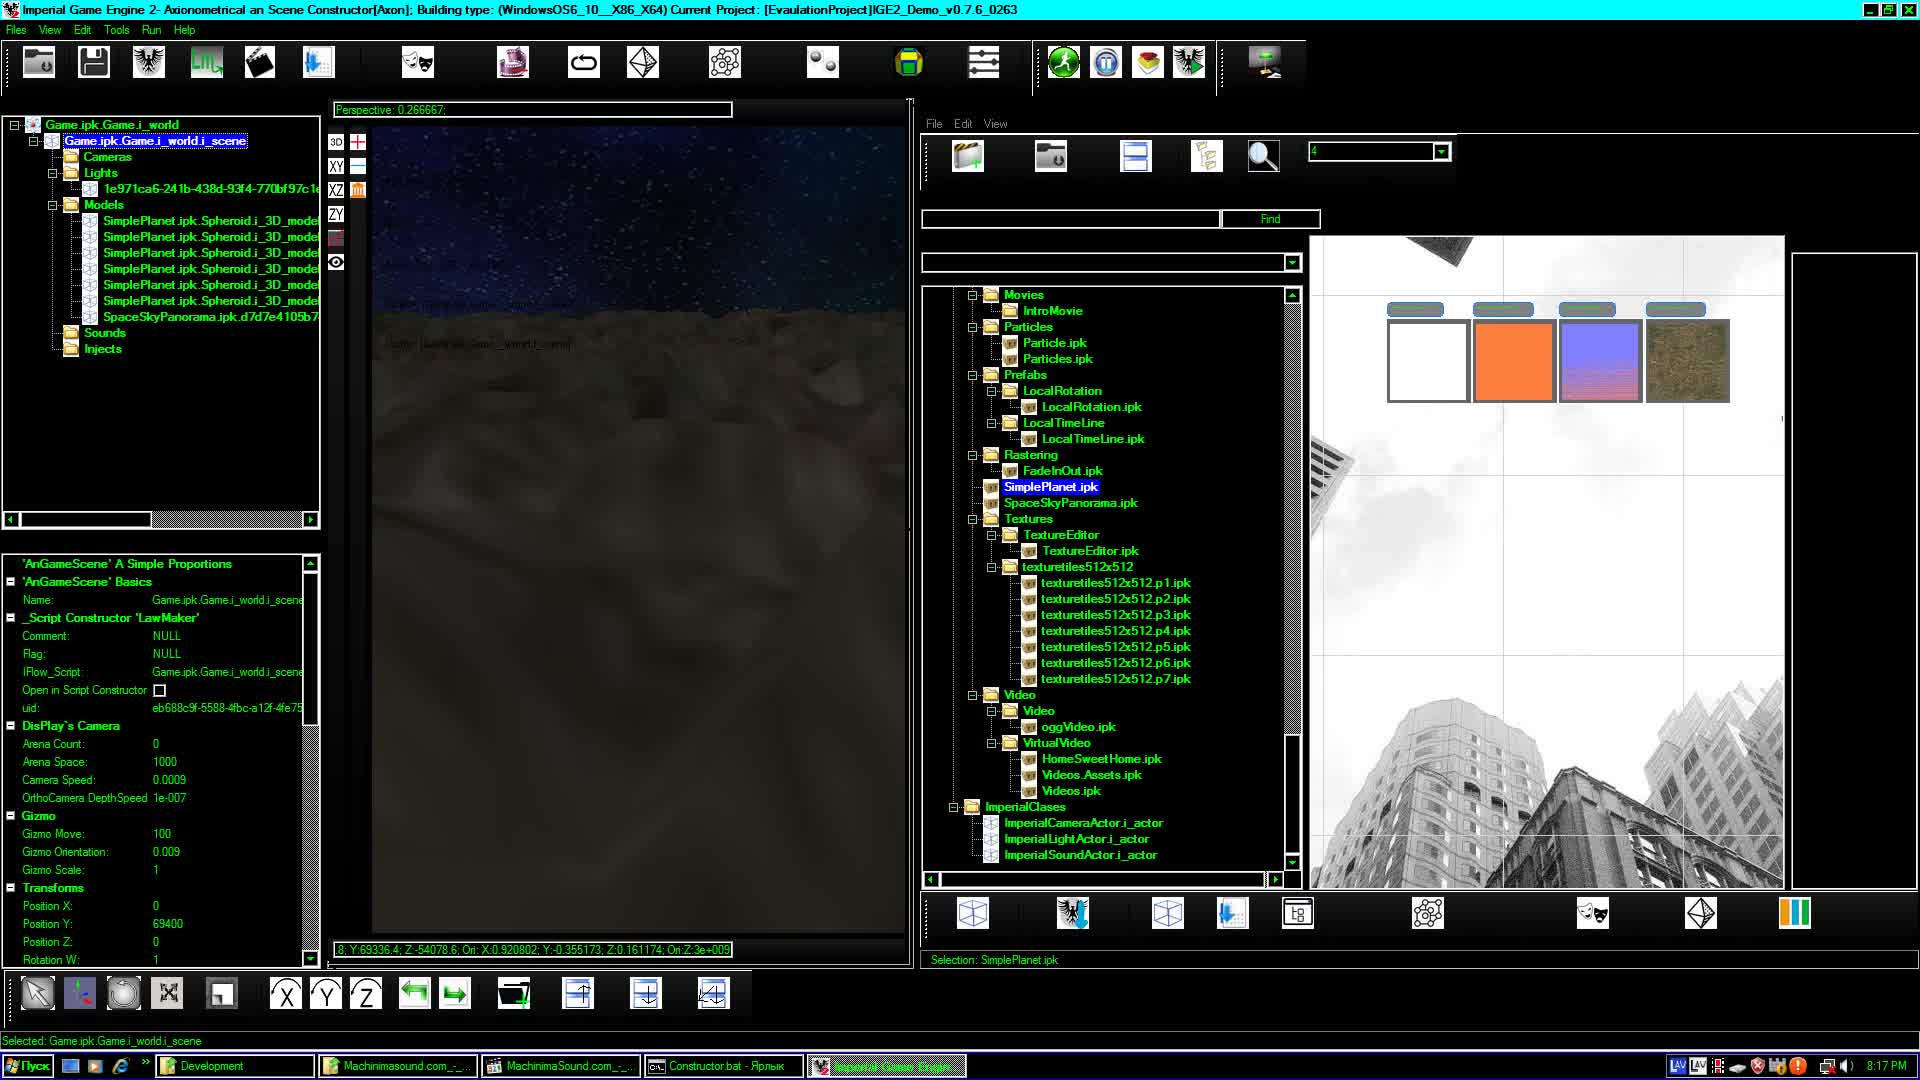The width and height of the screenshot is (1920, 1080).
Task: Toggle the eye visibility icon beside viewport
Action: (336, 262)
